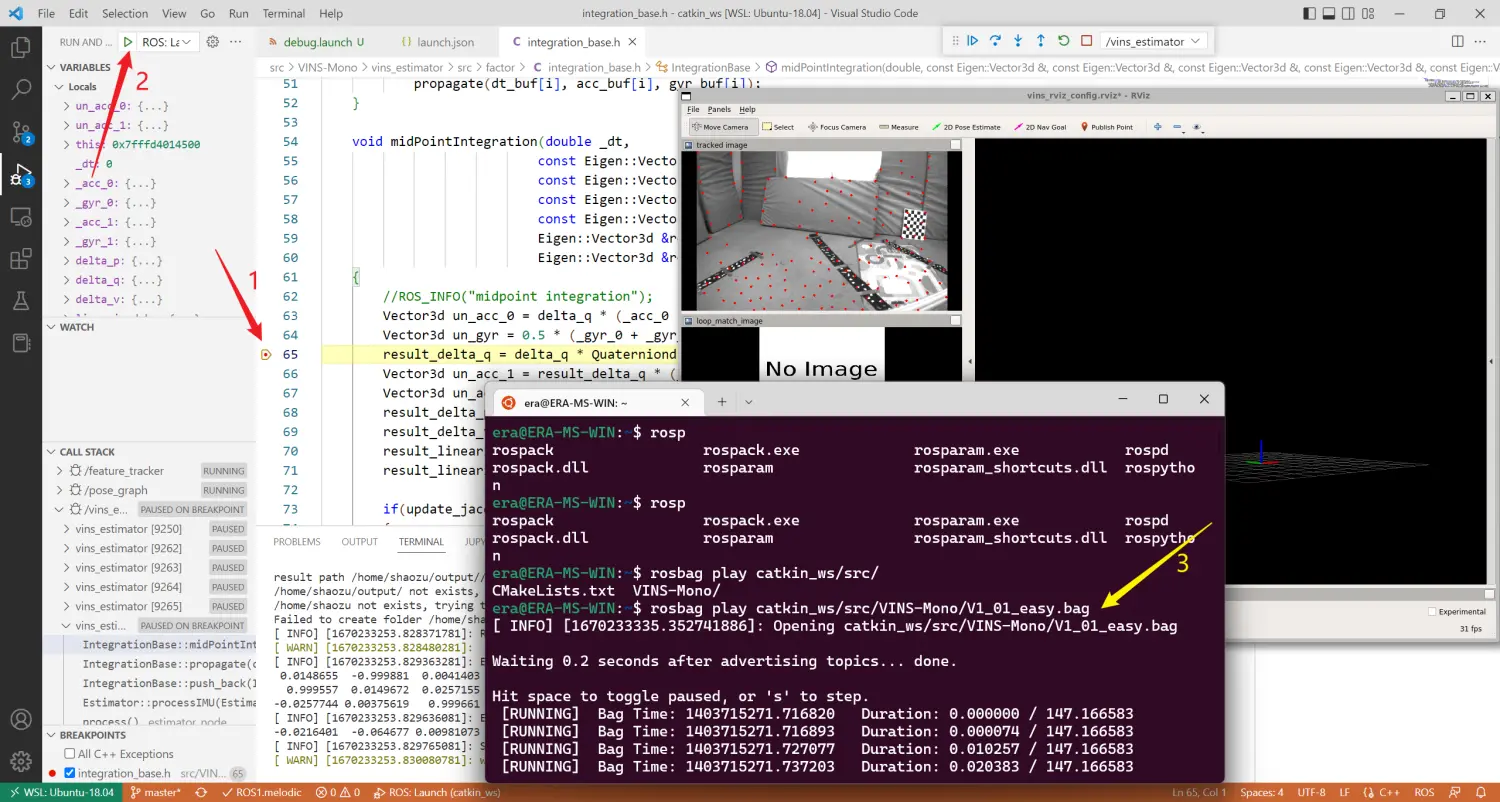Click the Step Over debug icon
This screenshot has height=802, width=1500.
[995, 41]
